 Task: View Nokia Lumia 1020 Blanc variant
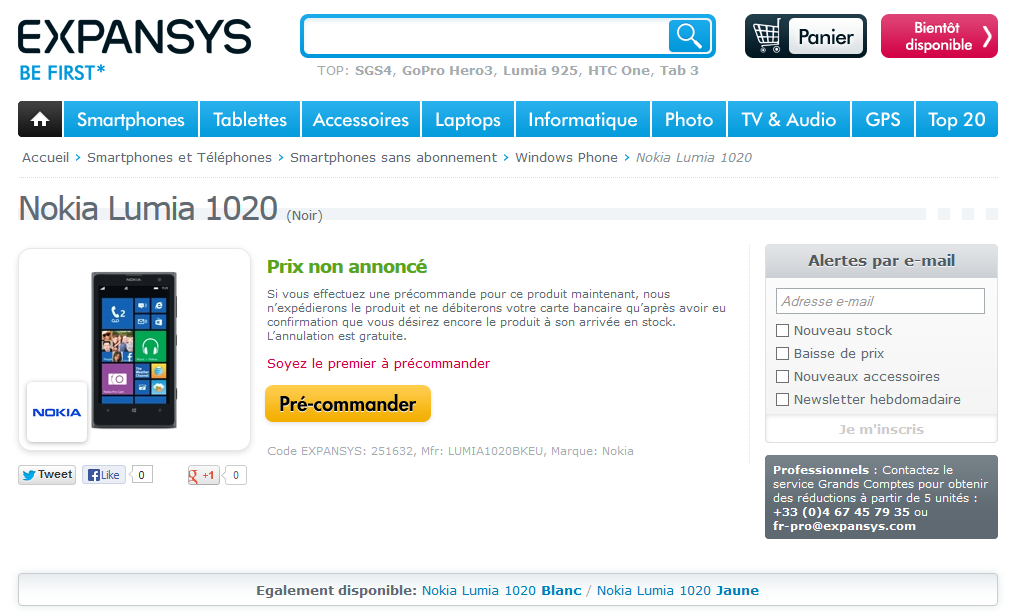502,591
